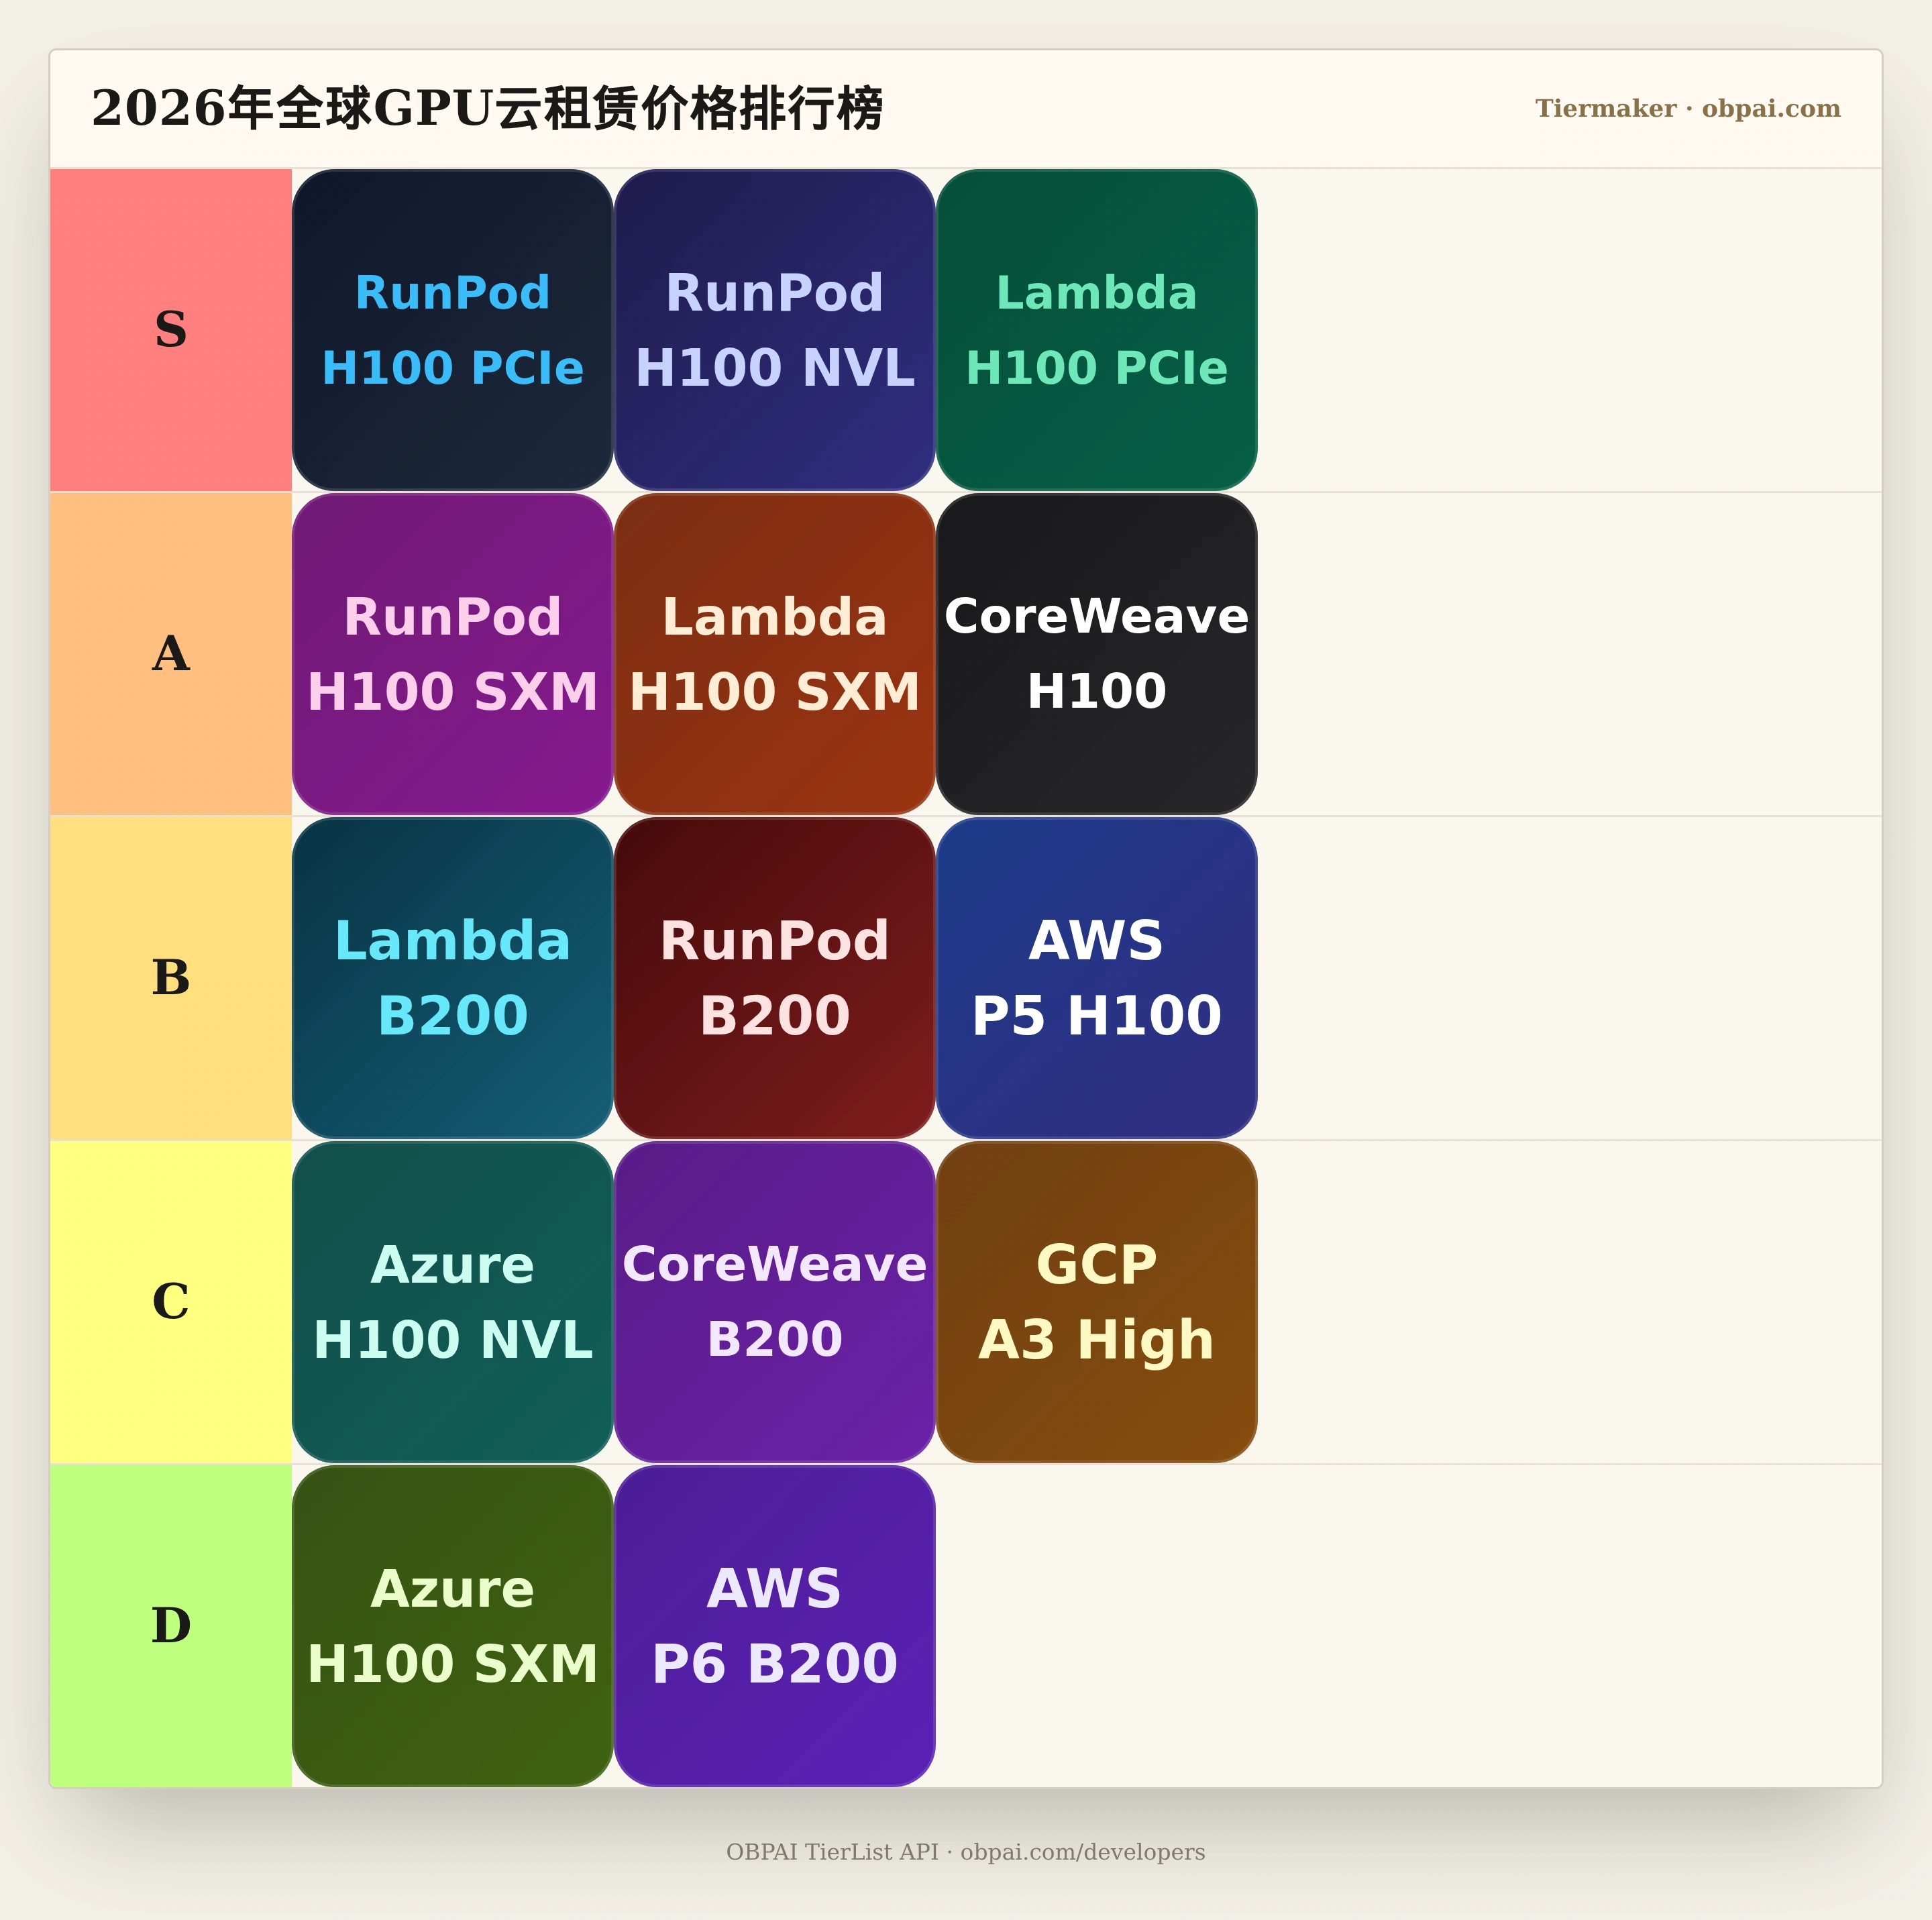The image size is (1932, 1920).
Task: Click the 2026年全球GPU云租赁价格排行榜 title
Action: coord(487,108)
